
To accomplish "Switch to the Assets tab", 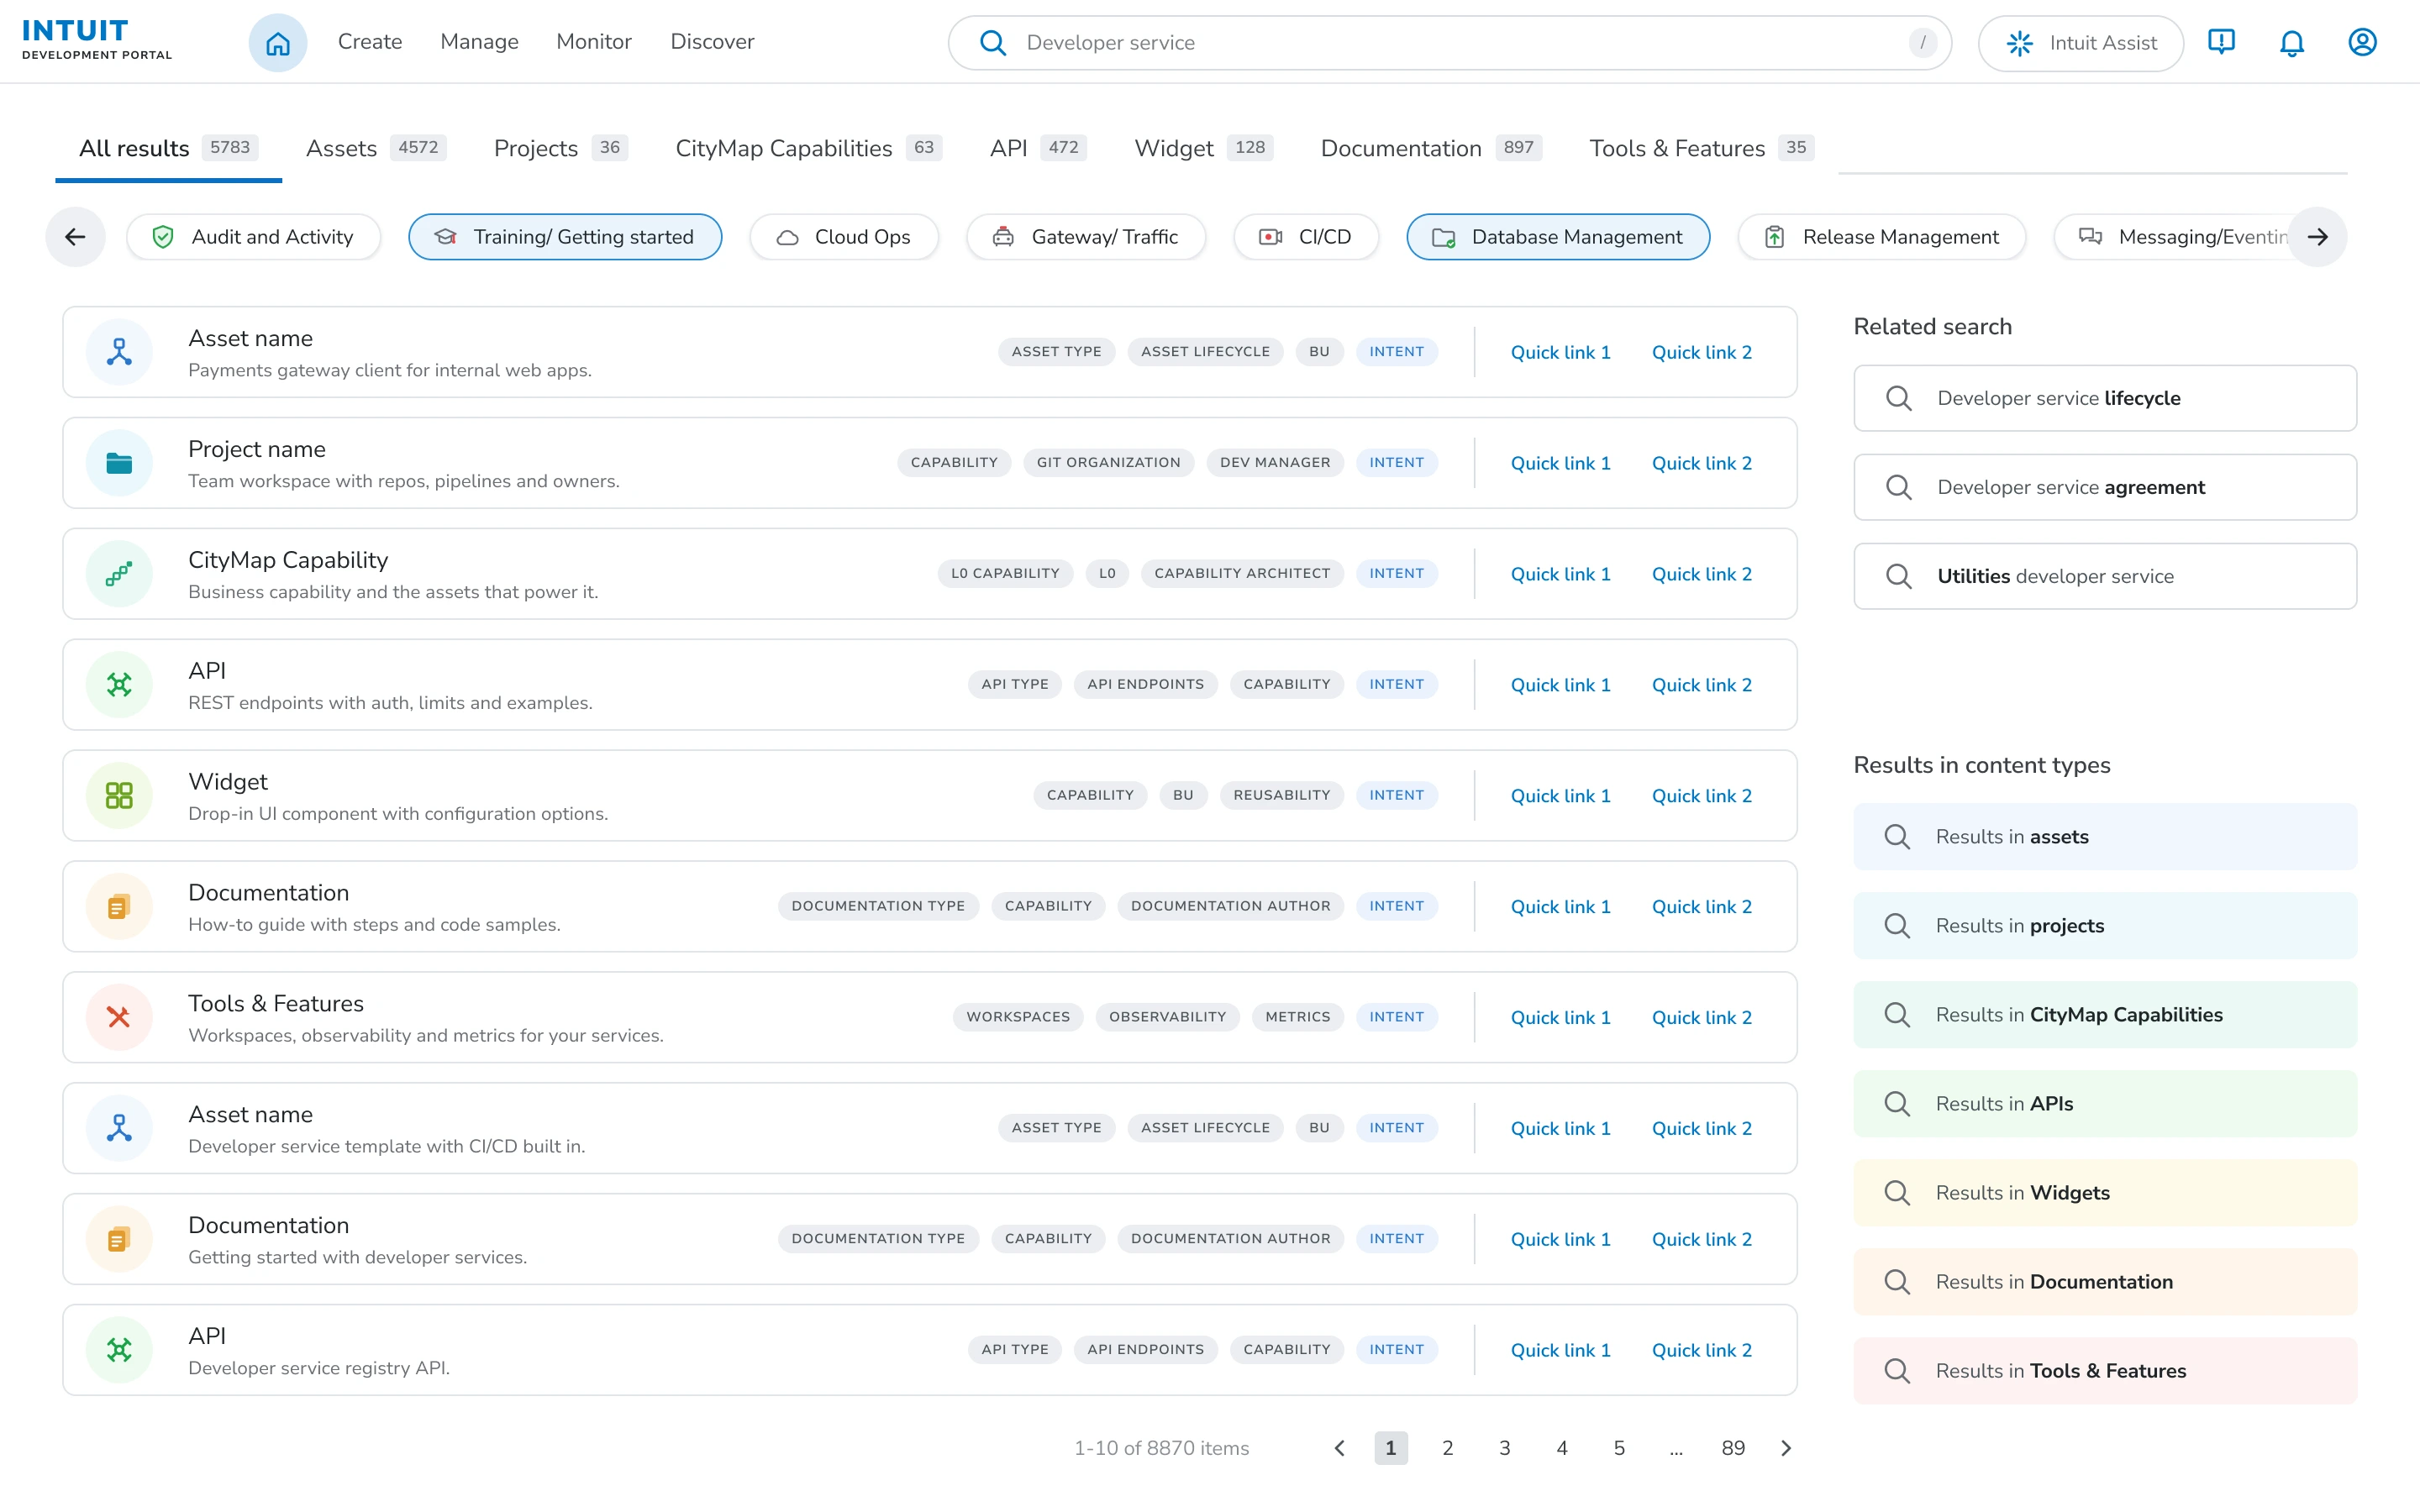I will pos(376,148).
